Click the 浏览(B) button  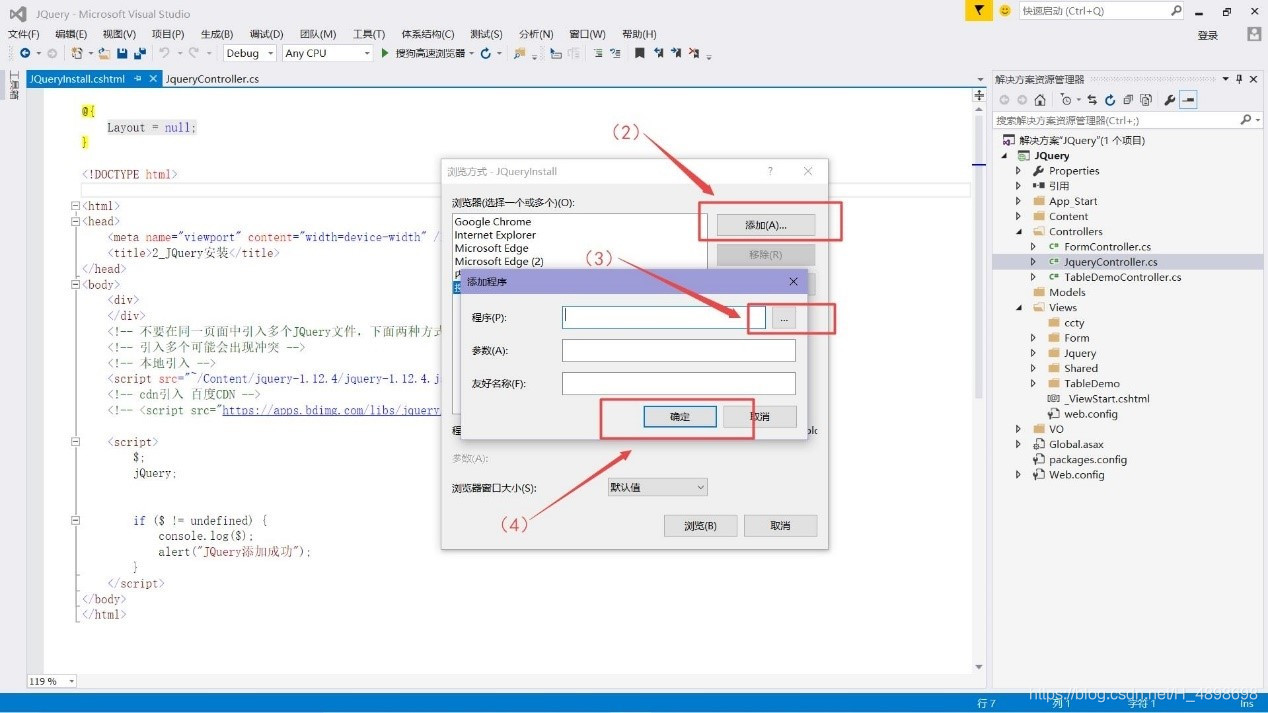point(700,526)
